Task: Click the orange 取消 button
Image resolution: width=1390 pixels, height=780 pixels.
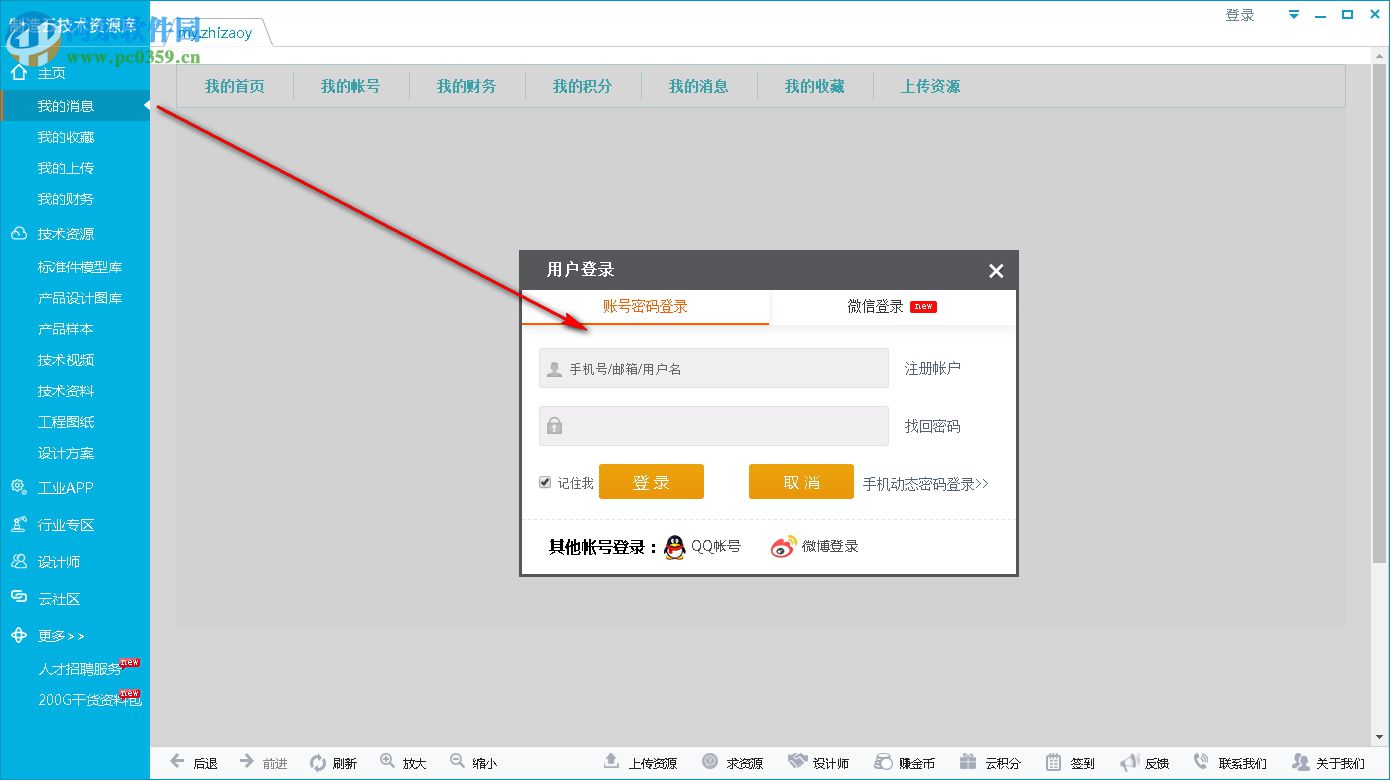Action: tap(801, 482)
